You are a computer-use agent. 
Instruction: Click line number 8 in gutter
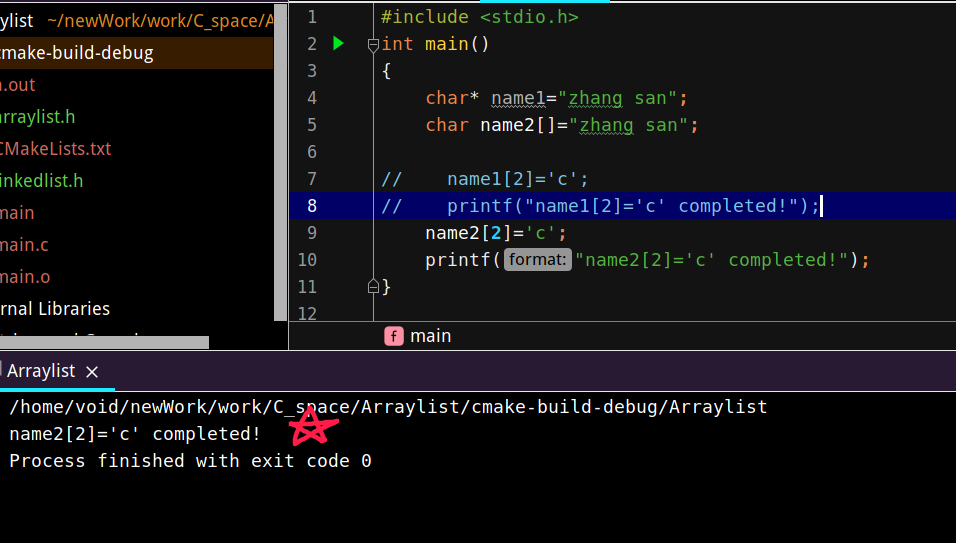(x=312, y=206)
